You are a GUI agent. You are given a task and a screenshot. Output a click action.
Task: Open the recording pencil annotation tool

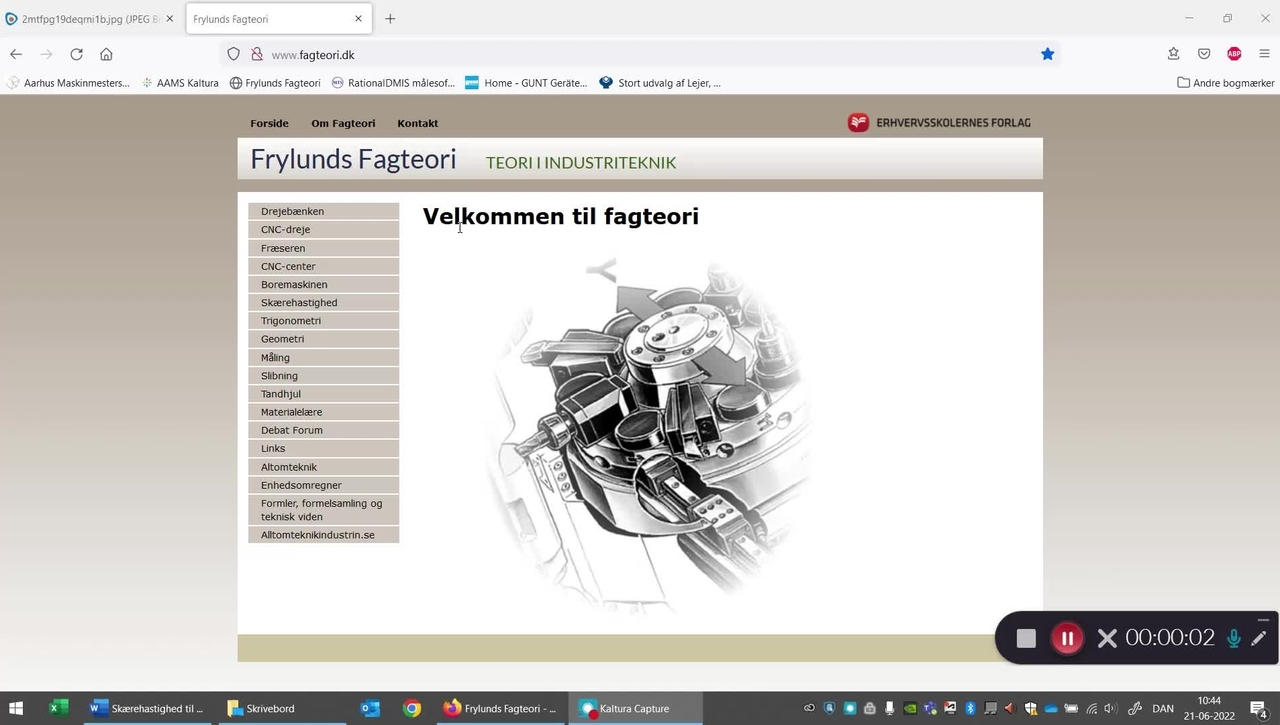coord(1259,638)
